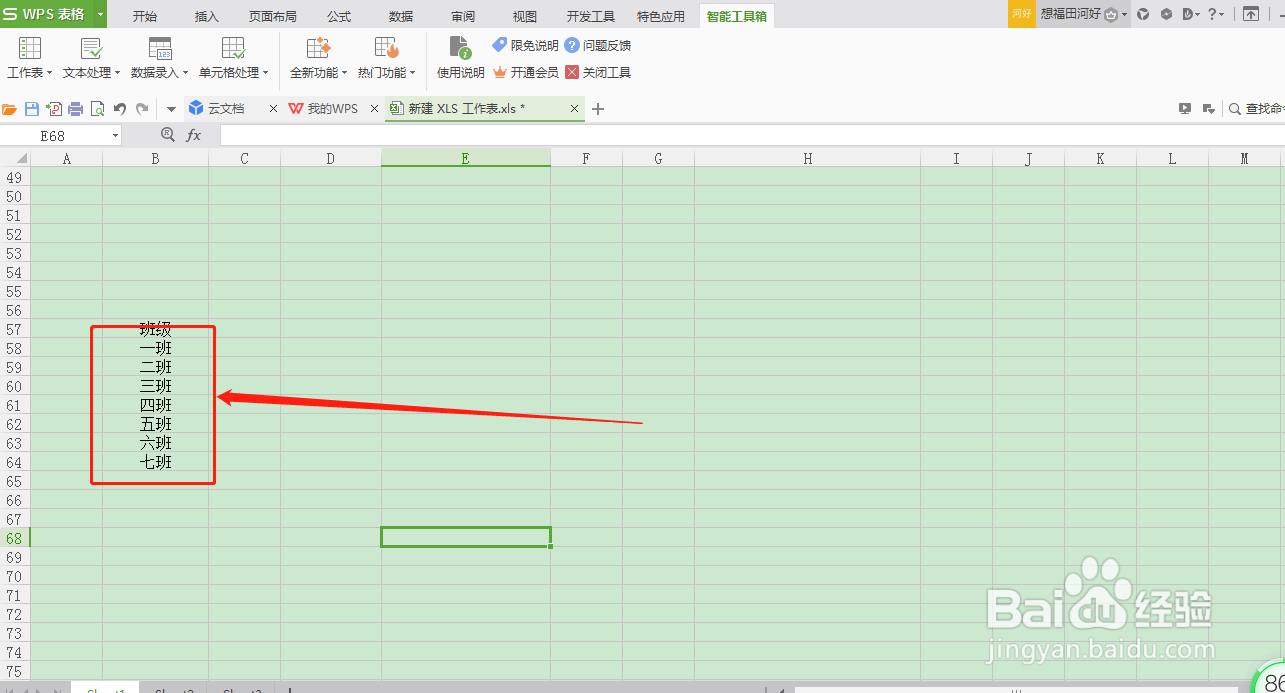Viewport: 1285px width, 693px height.
Task: Expand arrow next to WPS 表格 button
Action: click(100, 14)
